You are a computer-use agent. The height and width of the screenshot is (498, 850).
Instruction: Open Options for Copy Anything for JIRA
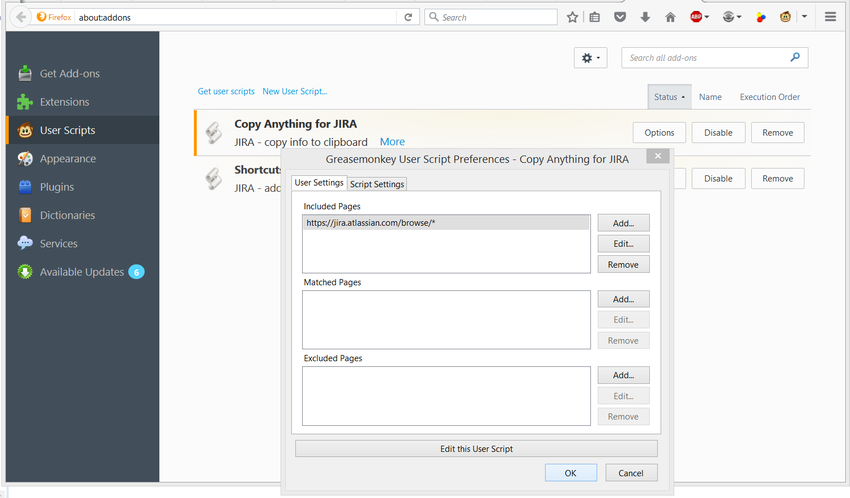(659, 133)
